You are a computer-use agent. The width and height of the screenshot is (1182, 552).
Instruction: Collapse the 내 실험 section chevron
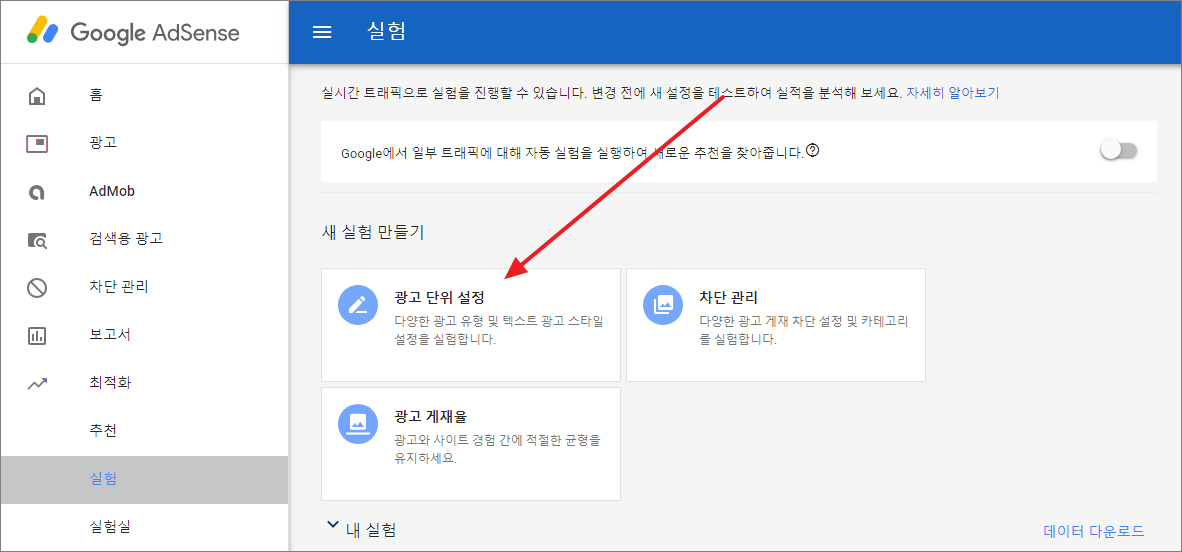[x=332, y=526]
